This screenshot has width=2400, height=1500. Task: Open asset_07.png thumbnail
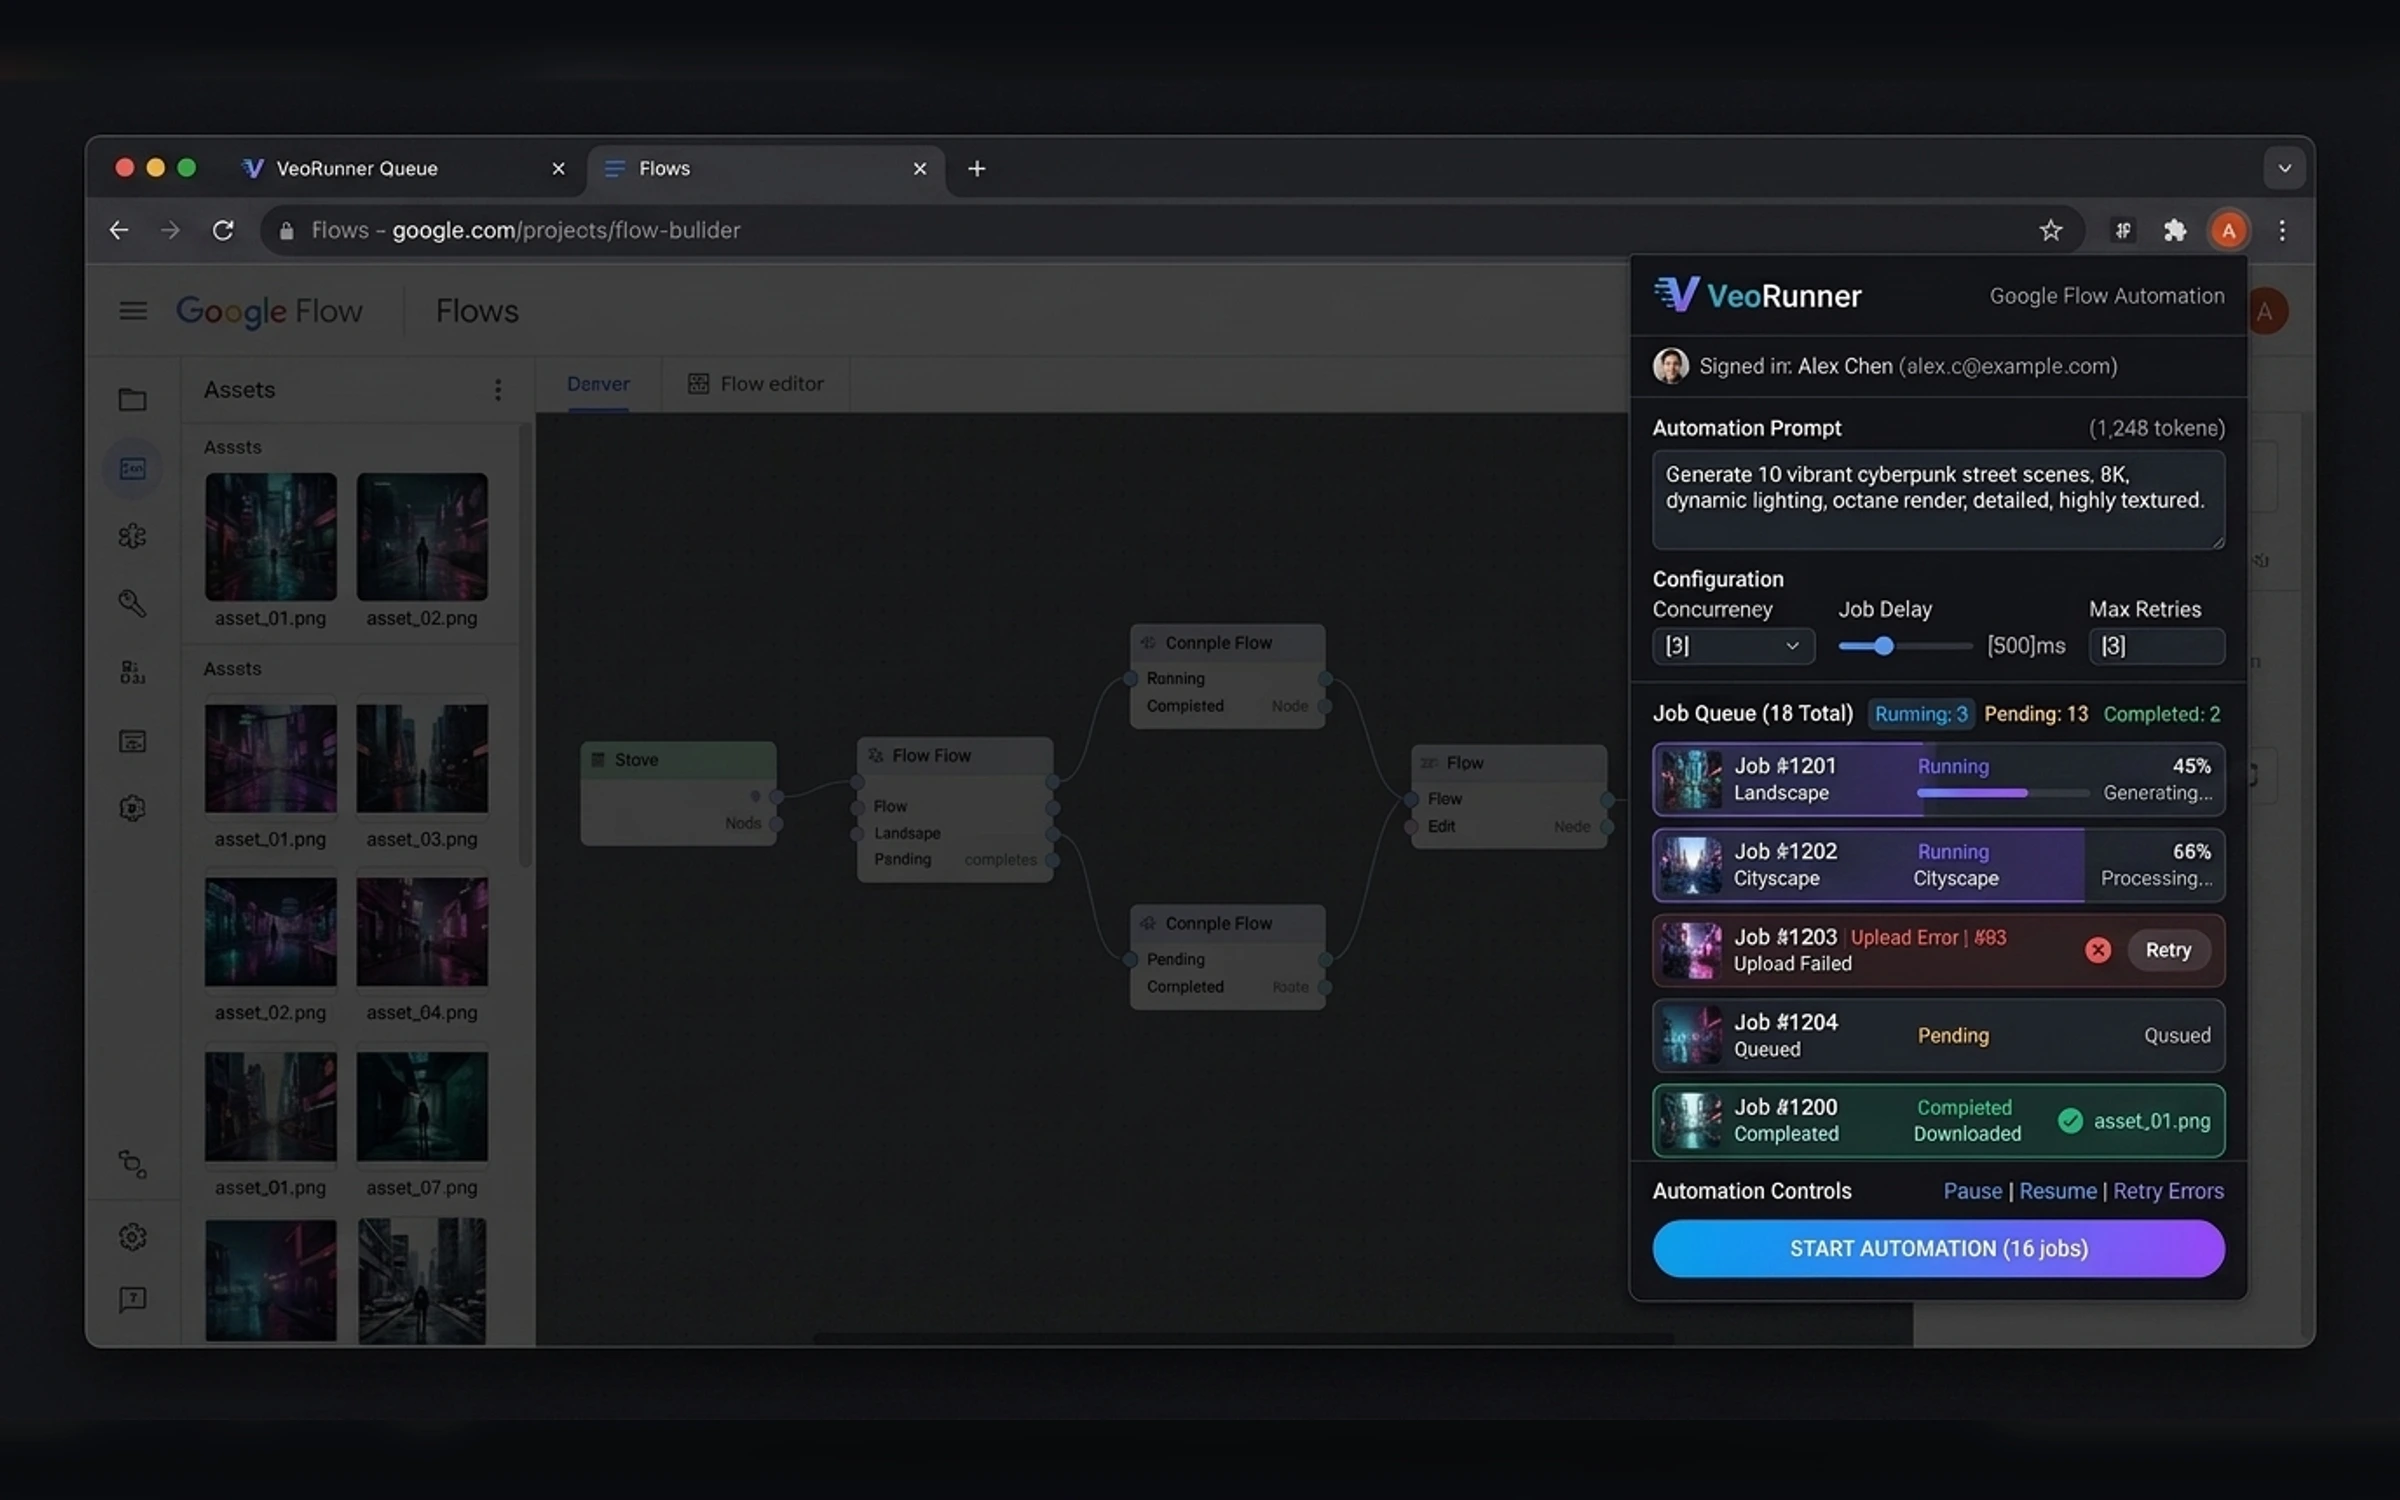pos(422,1106)
